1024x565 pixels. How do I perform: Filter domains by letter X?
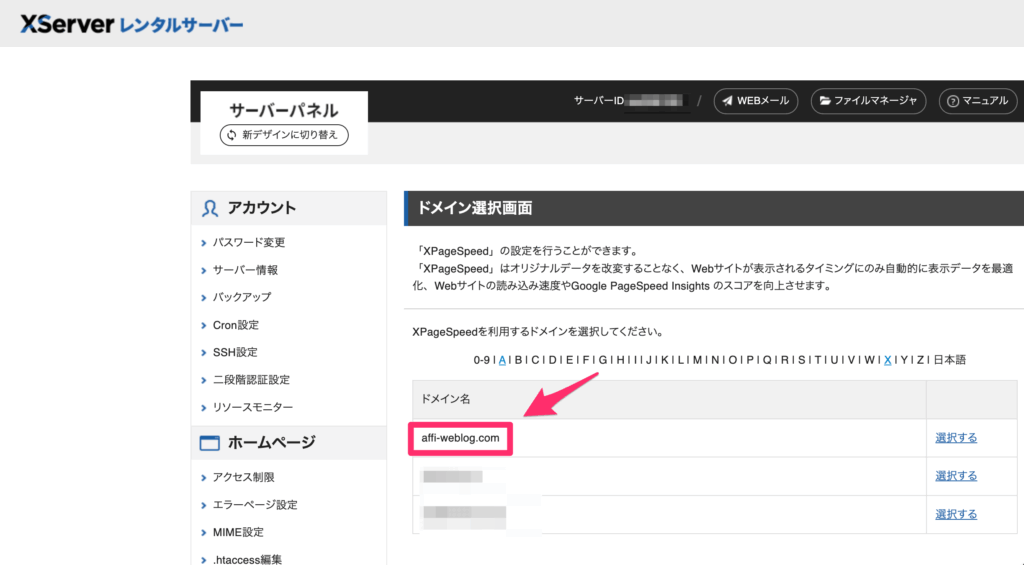click(x=887, y=360)
